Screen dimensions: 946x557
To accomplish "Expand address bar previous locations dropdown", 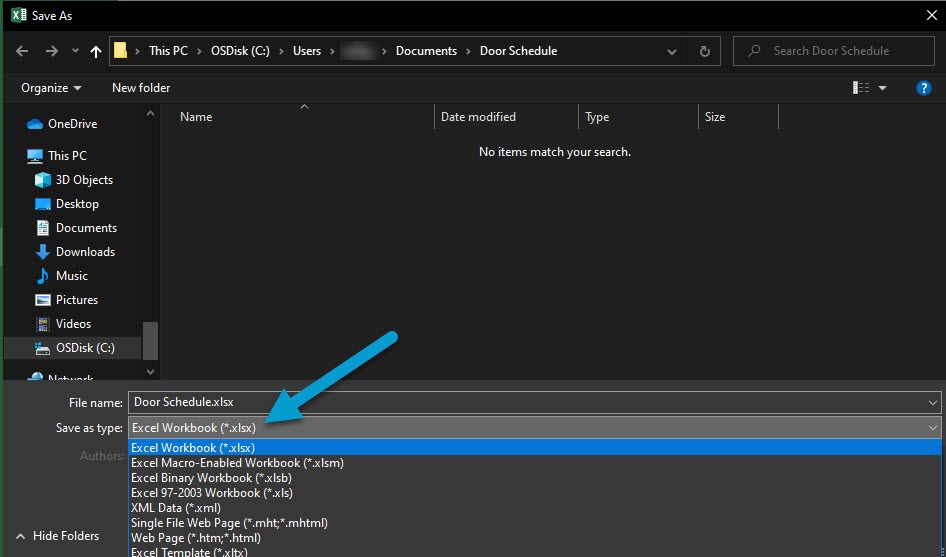I will pos(671,51).
